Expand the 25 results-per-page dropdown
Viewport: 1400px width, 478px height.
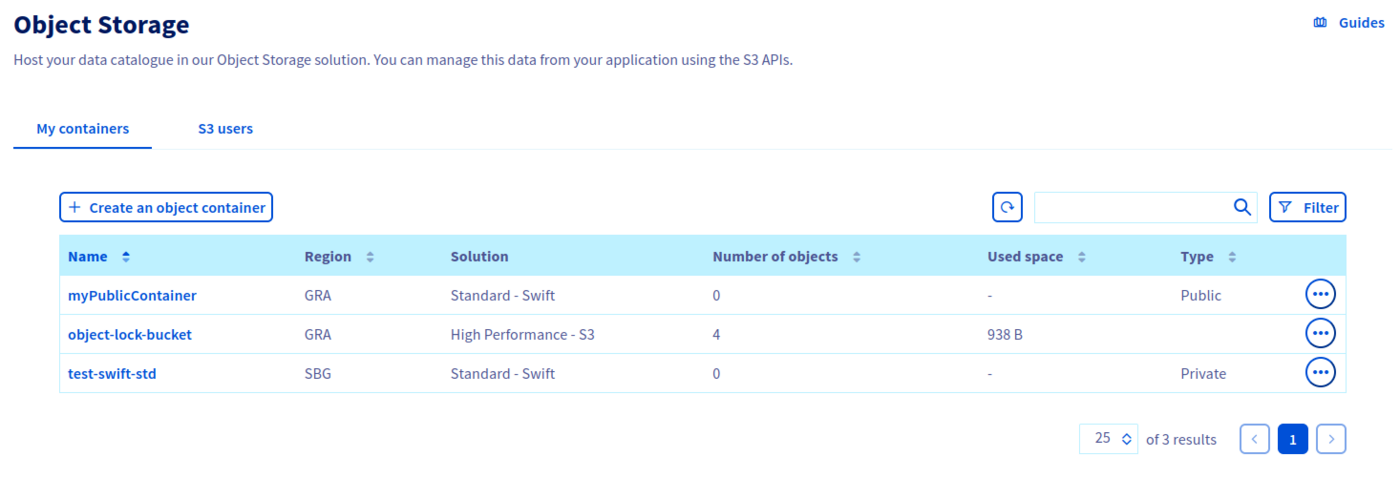tap(1108, 439)
